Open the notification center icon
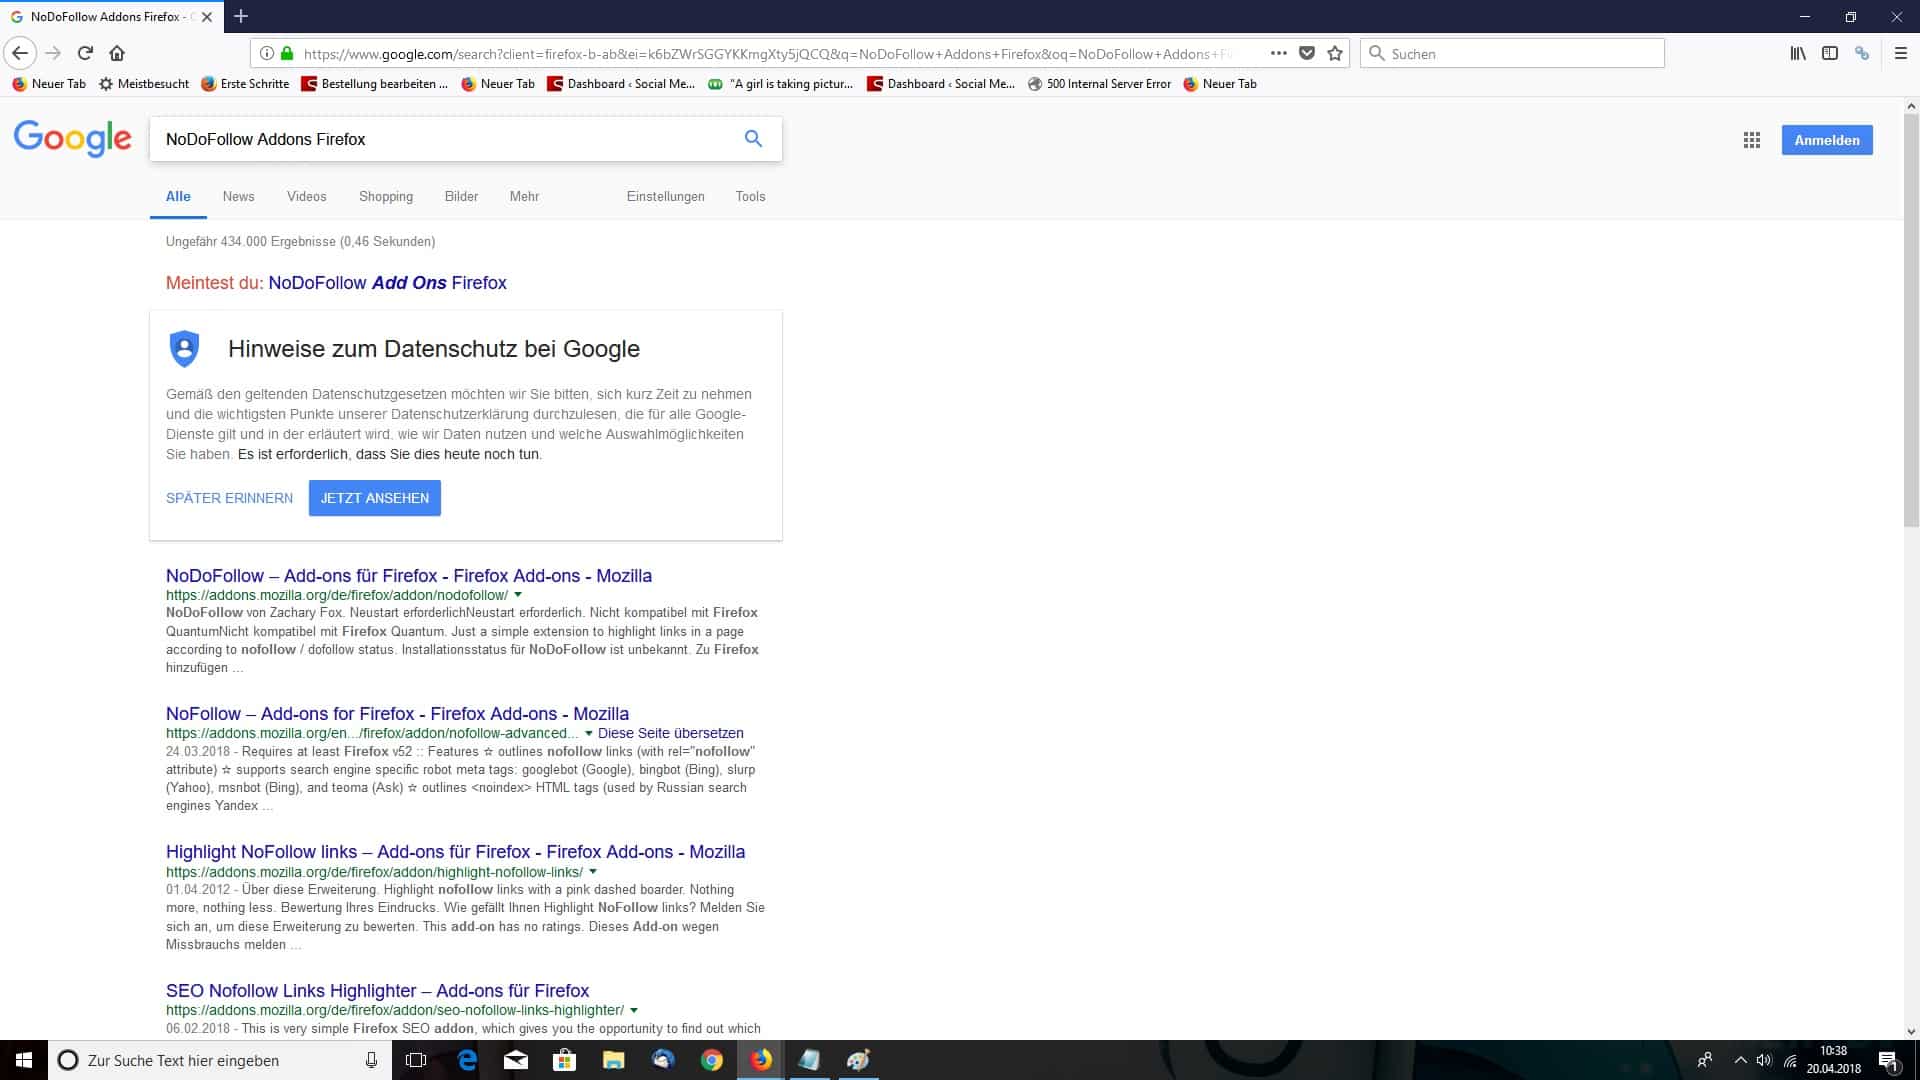This screenshot has height=1080, width=1920. point(1888,1061)
